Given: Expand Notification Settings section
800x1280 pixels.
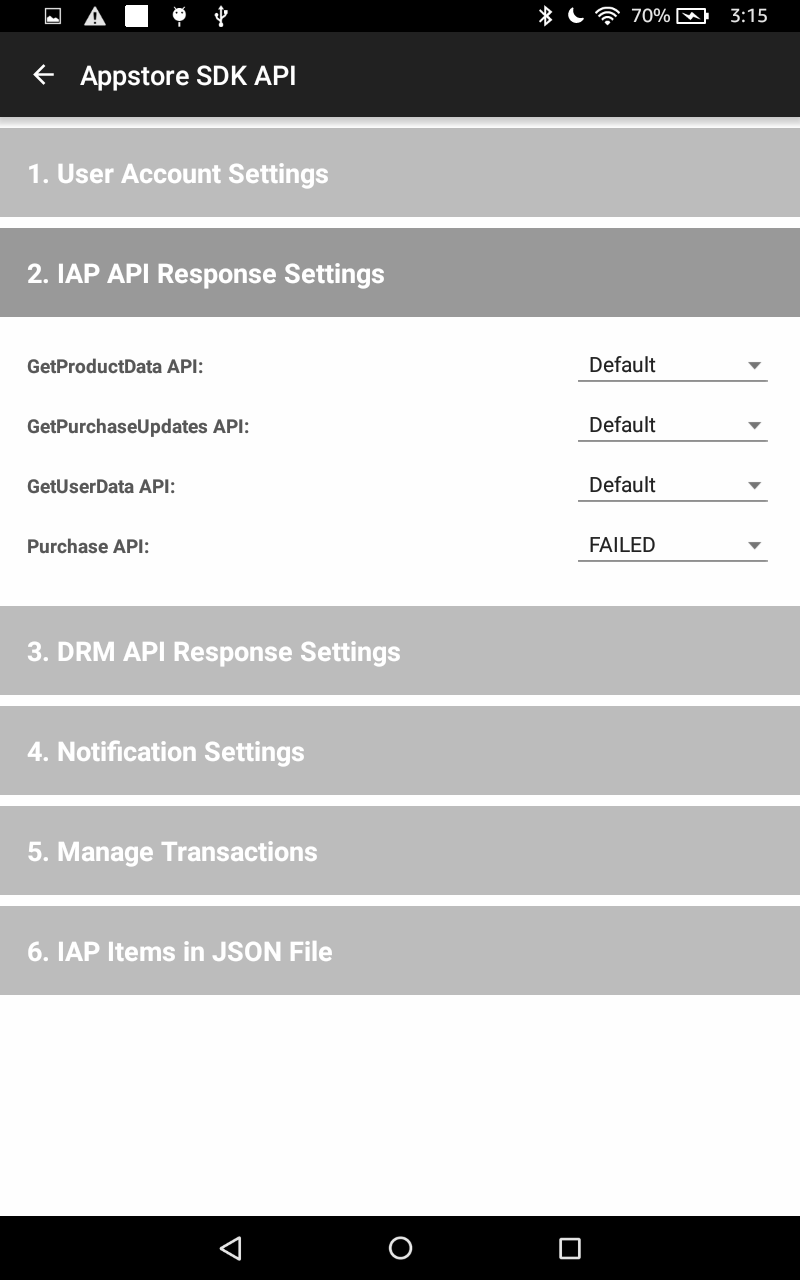Looking at the screenshot, I should coord(400,750).
